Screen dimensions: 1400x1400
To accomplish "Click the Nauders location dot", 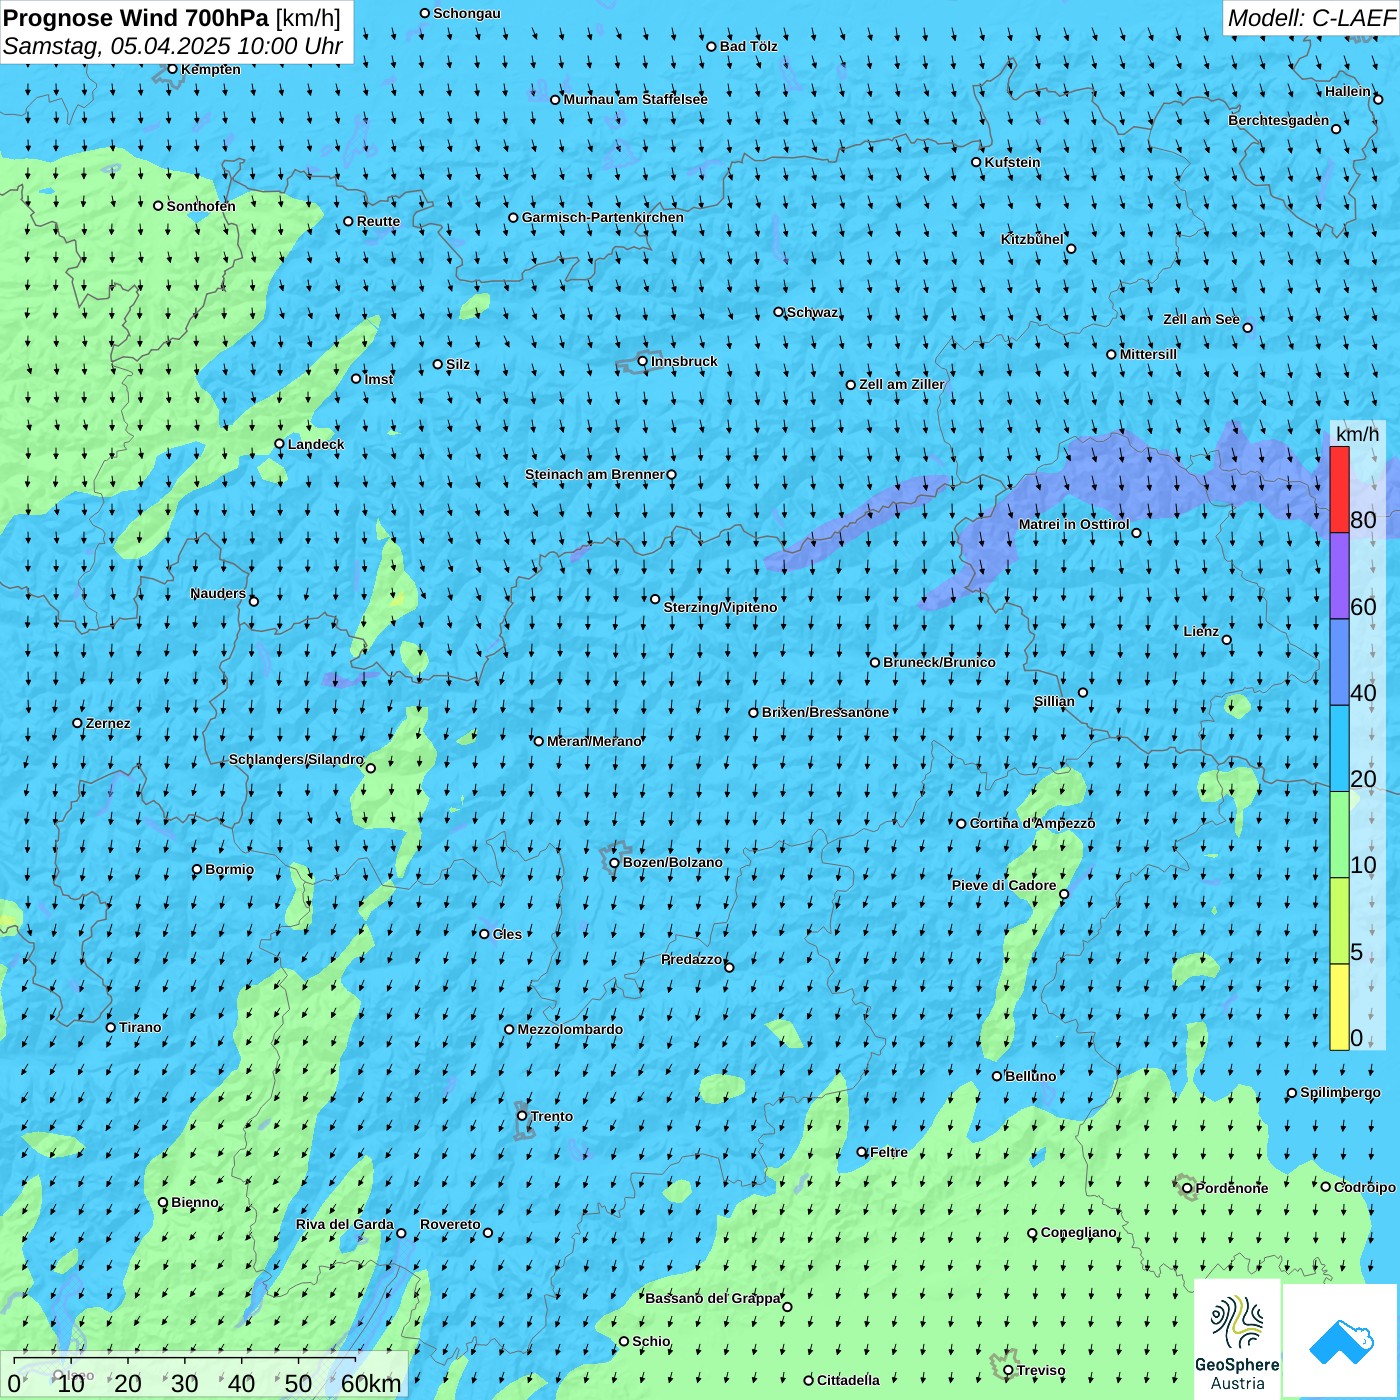I will tap(253, 601).
